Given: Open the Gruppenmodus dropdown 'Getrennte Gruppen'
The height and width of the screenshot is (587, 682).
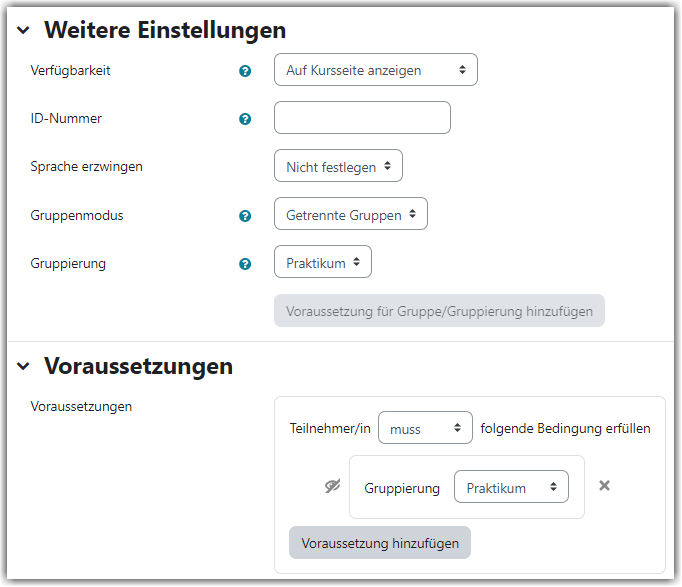Looking at the screenshot, I should pyautogui.click(x=351, y=213).
